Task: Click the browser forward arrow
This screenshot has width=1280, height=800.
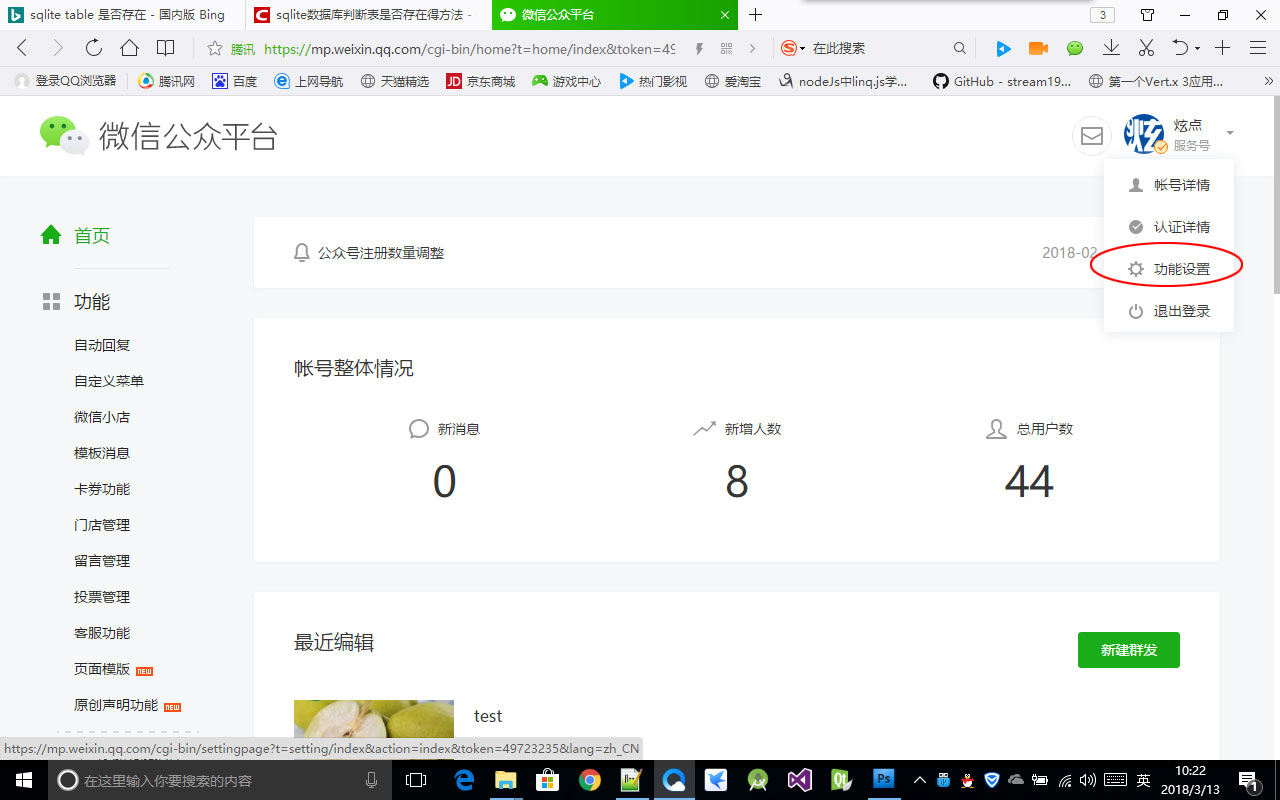Action: coord(57,48)
